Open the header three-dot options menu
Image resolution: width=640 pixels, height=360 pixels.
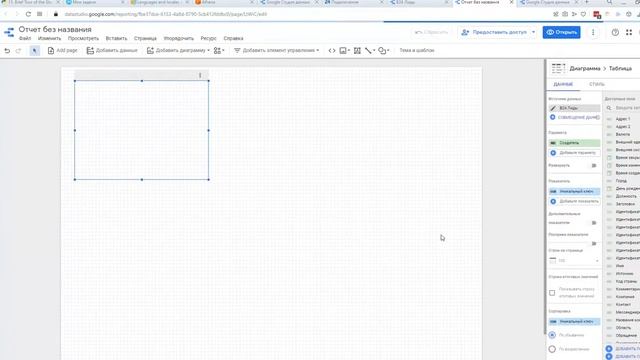[593, 32]
